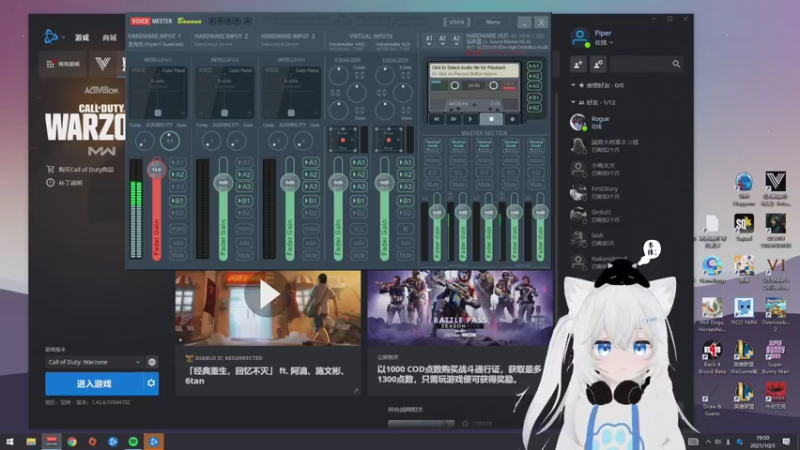800x450 pixels.
Task: Click the Intellipan pad of Hardware Input 1
Action: click(158, 92)
